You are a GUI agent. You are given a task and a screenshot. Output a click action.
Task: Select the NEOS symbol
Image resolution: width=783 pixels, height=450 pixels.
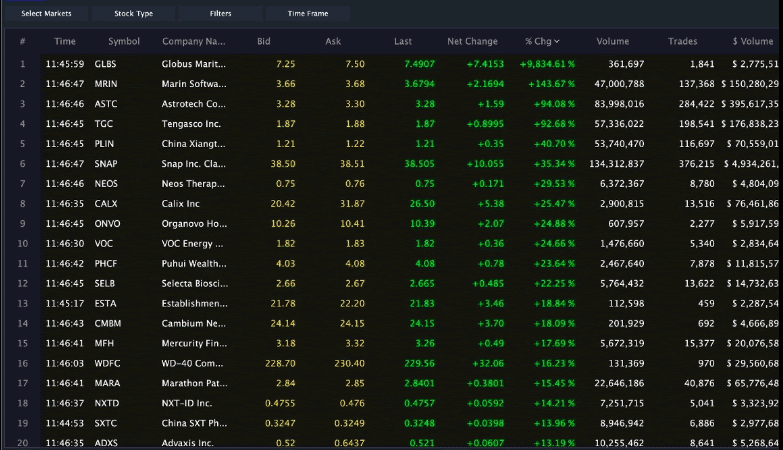(106, 184)
